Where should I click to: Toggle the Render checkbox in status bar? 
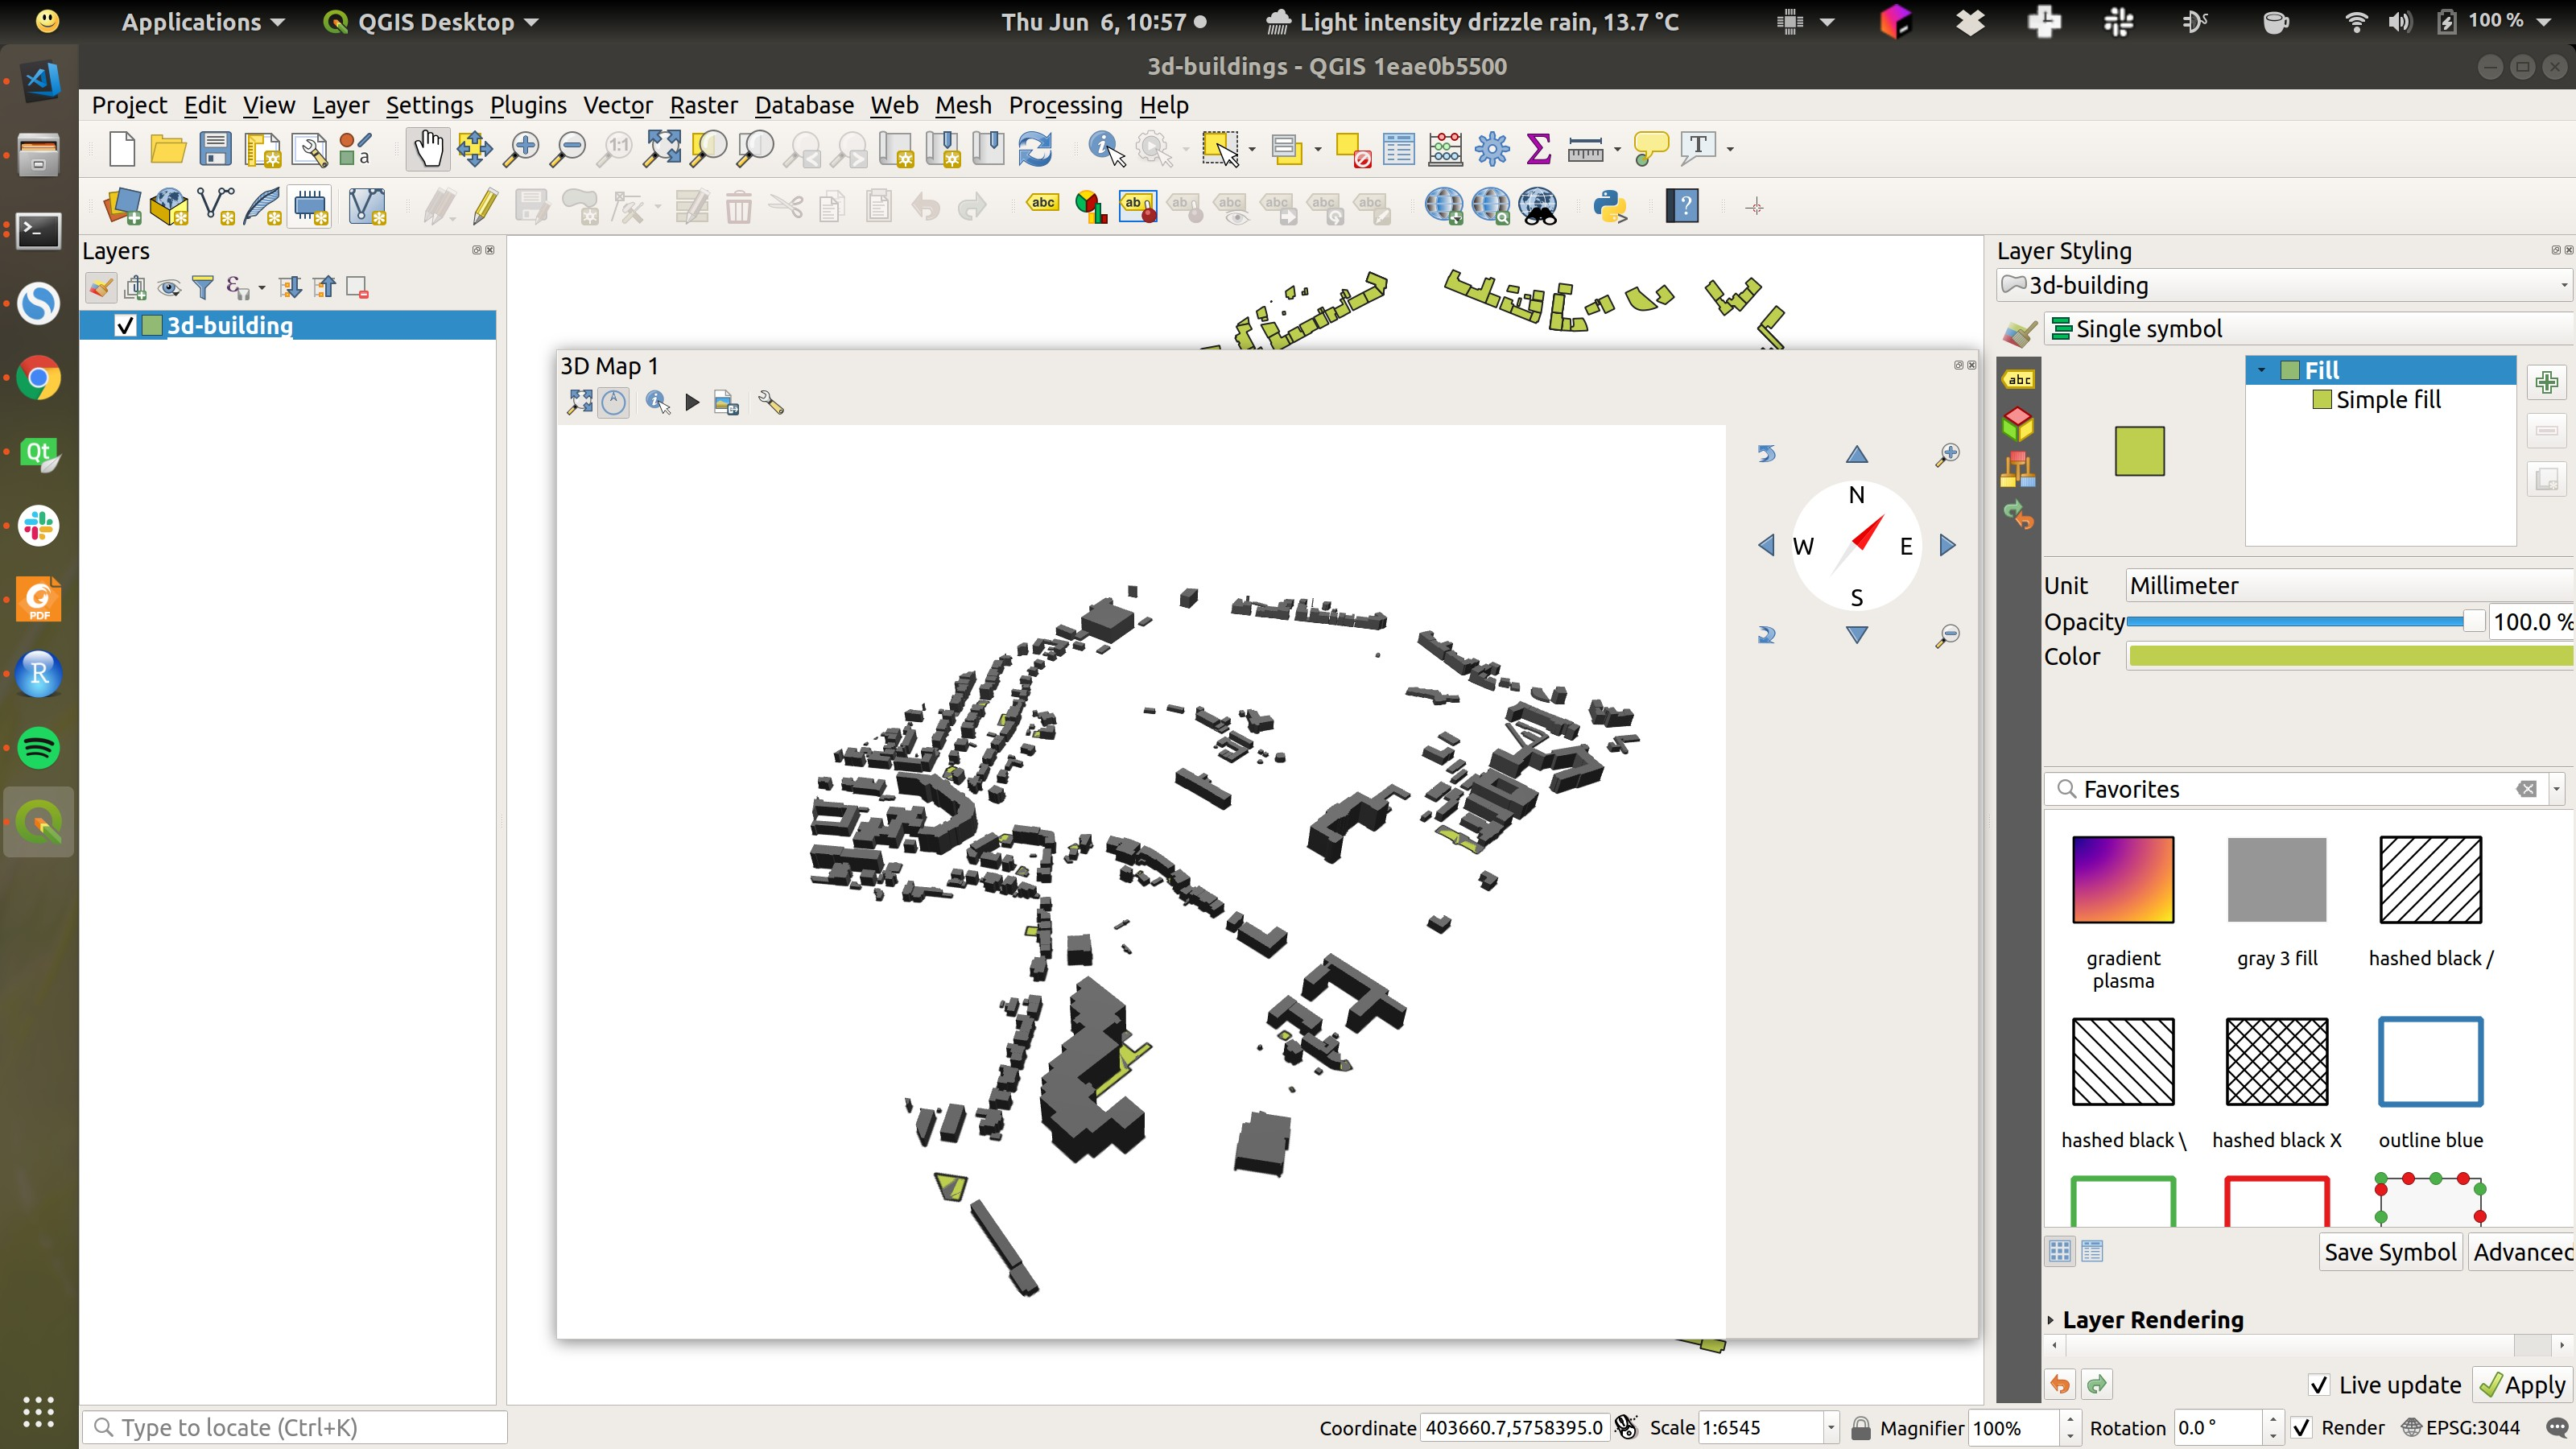(x=2302, y=1428)
